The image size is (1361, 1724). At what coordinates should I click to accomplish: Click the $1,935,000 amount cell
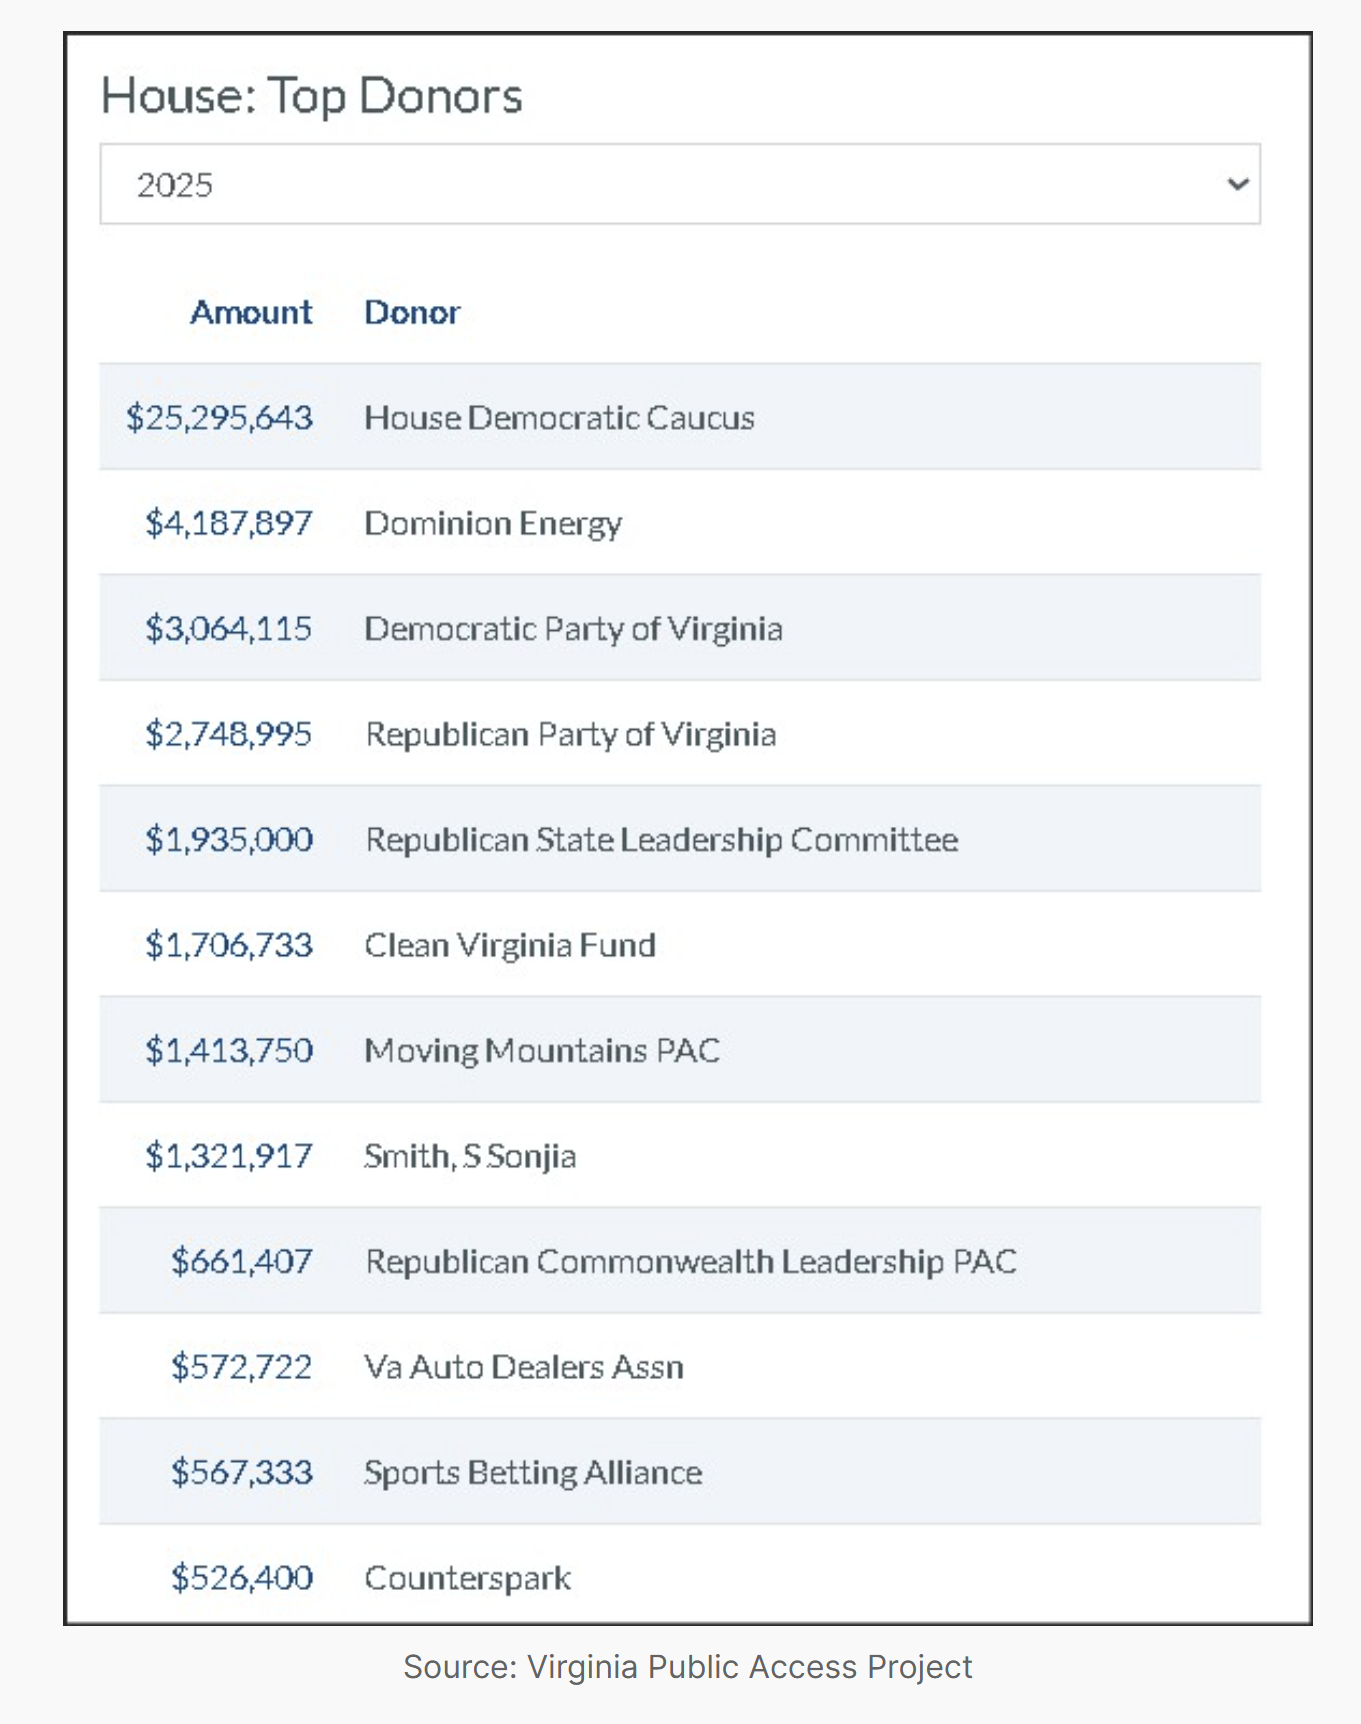tap(228, 839)
